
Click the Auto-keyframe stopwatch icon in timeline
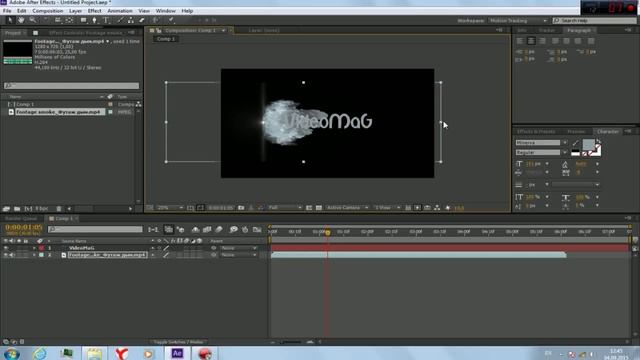click(x=245, y=229)
